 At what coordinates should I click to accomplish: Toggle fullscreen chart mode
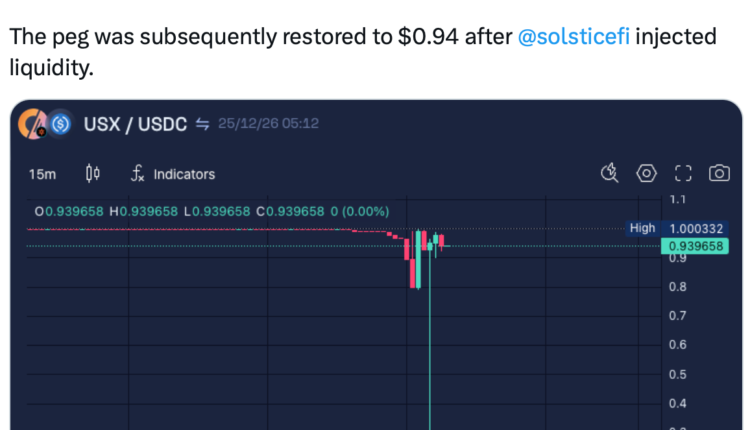click(x=683, y=174)
